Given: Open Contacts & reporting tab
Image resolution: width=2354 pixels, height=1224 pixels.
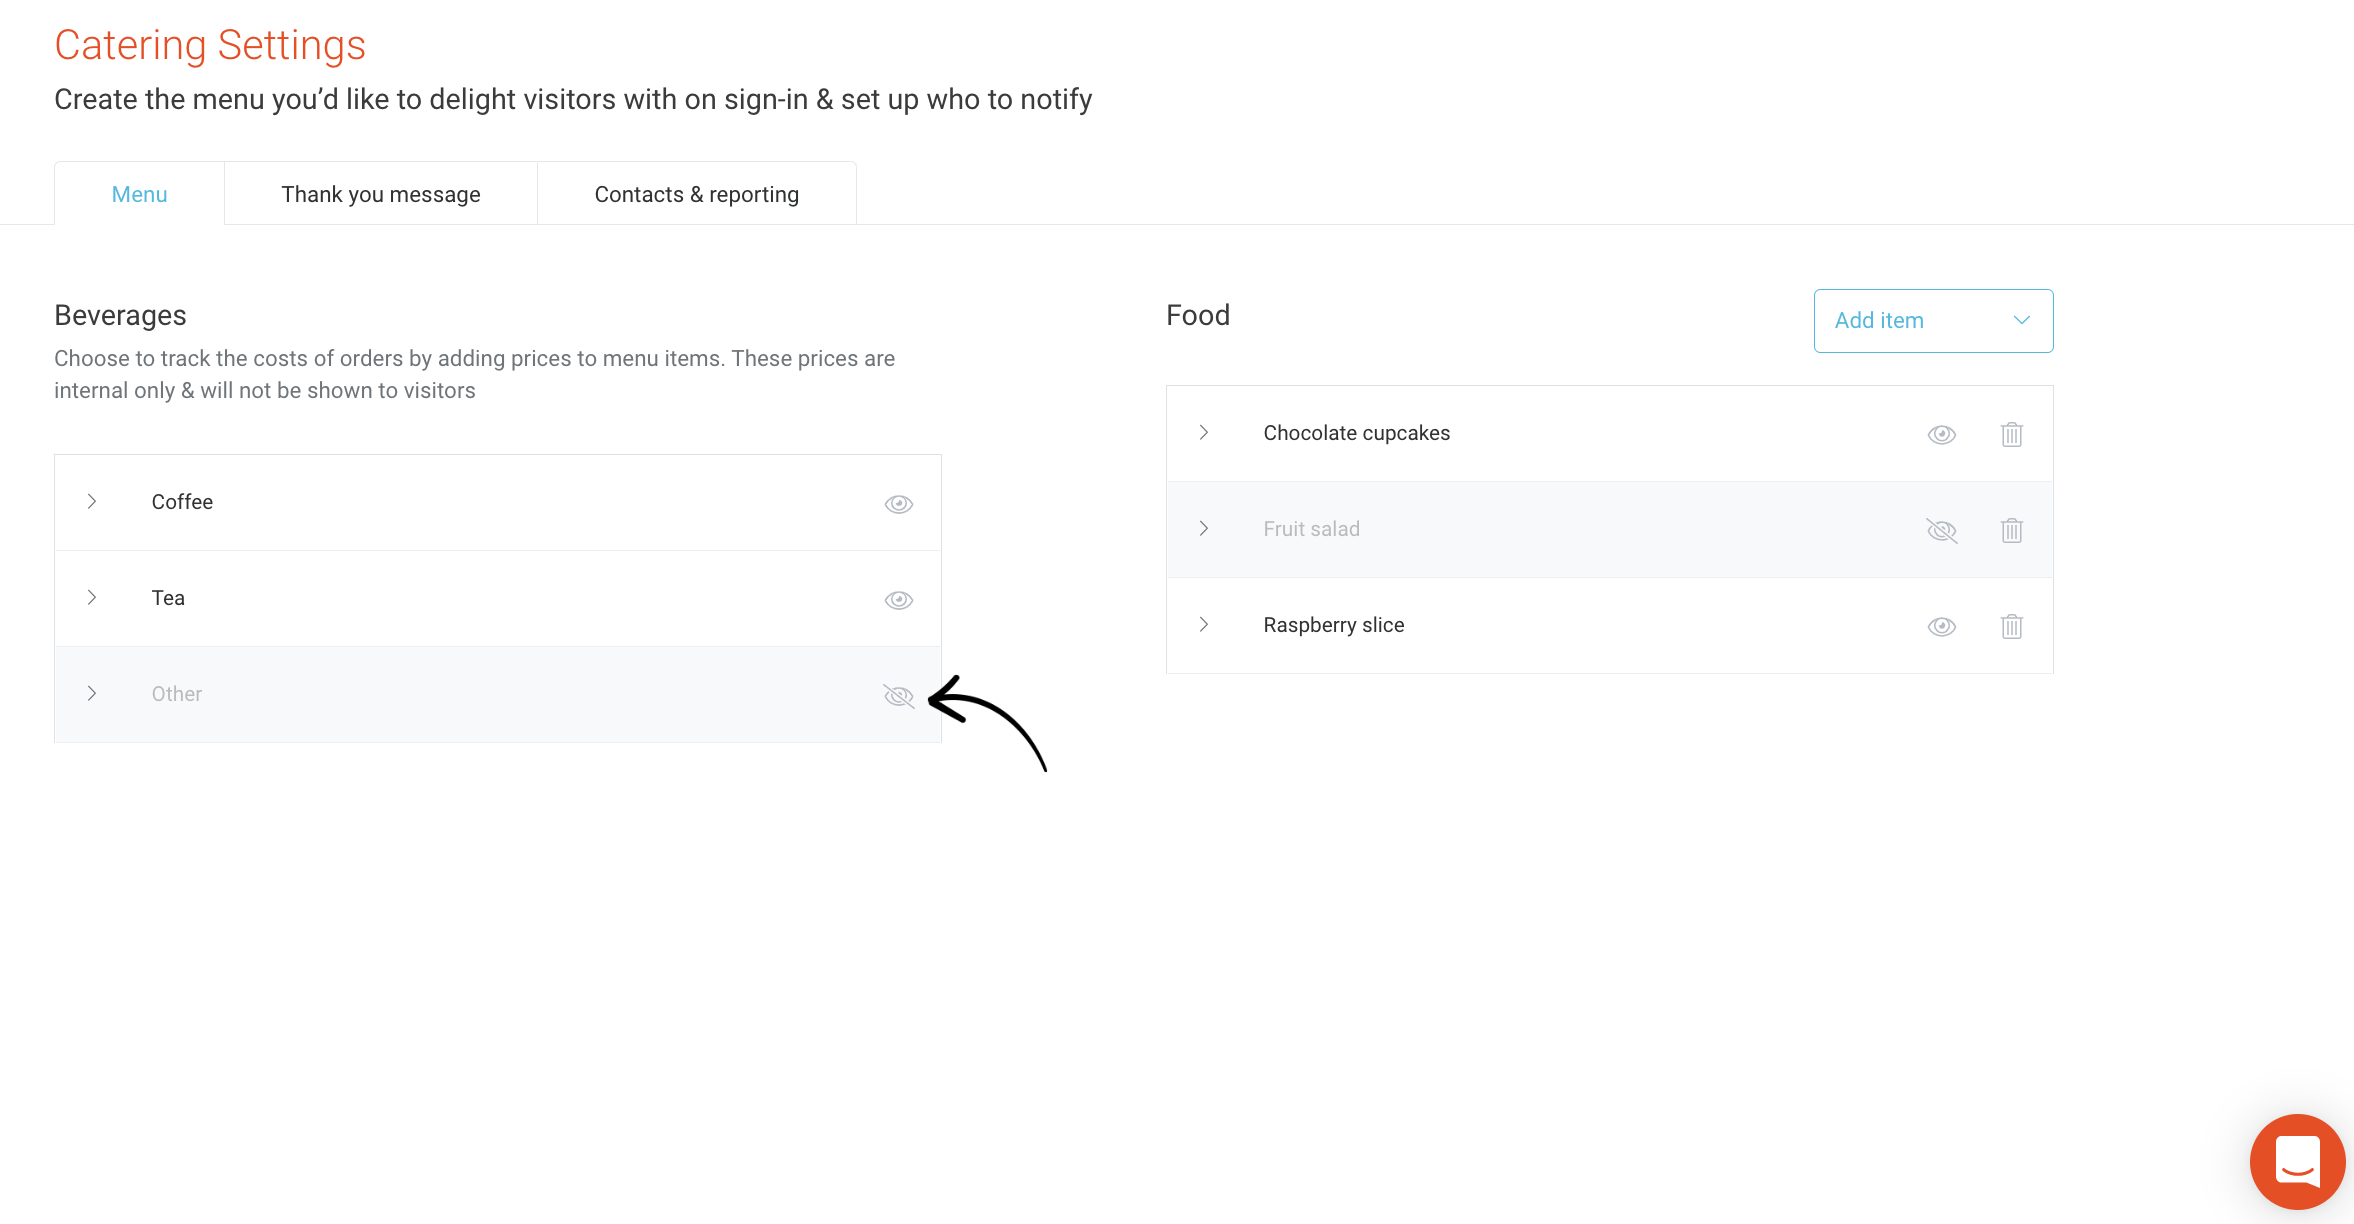Looking at the screenshot, I should tap(697, 194).
